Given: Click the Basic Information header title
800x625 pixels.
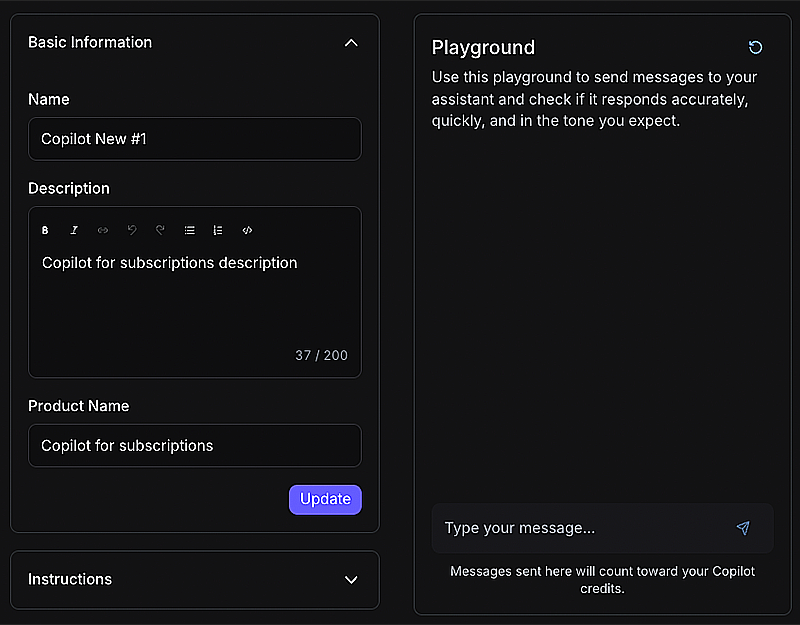Looking at the screenshot, I should [90, 42].
